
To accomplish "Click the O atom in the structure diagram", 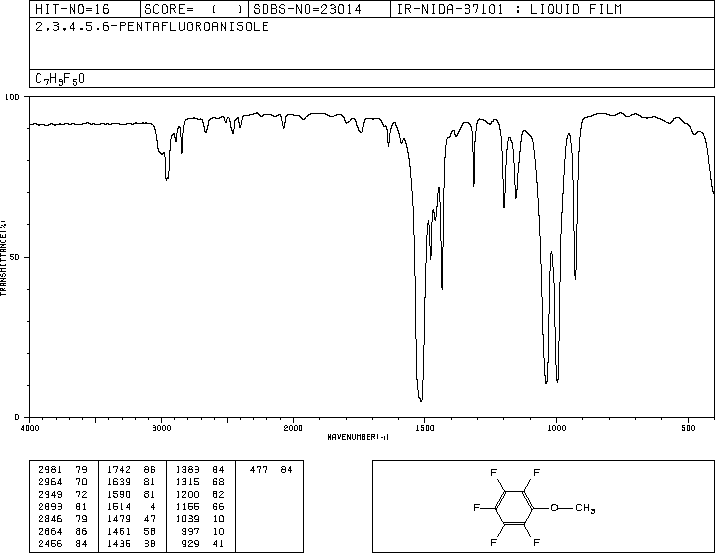I will coord(554,507).
